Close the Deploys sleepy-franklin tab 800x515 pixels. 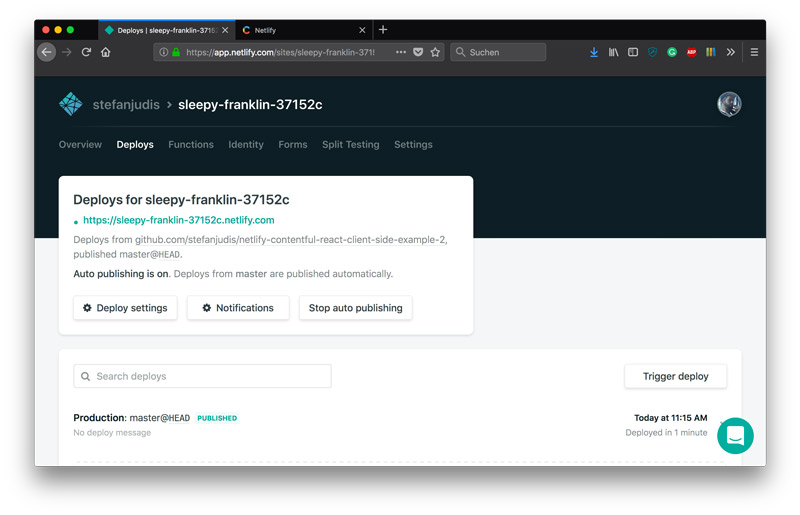pos(225,30)
